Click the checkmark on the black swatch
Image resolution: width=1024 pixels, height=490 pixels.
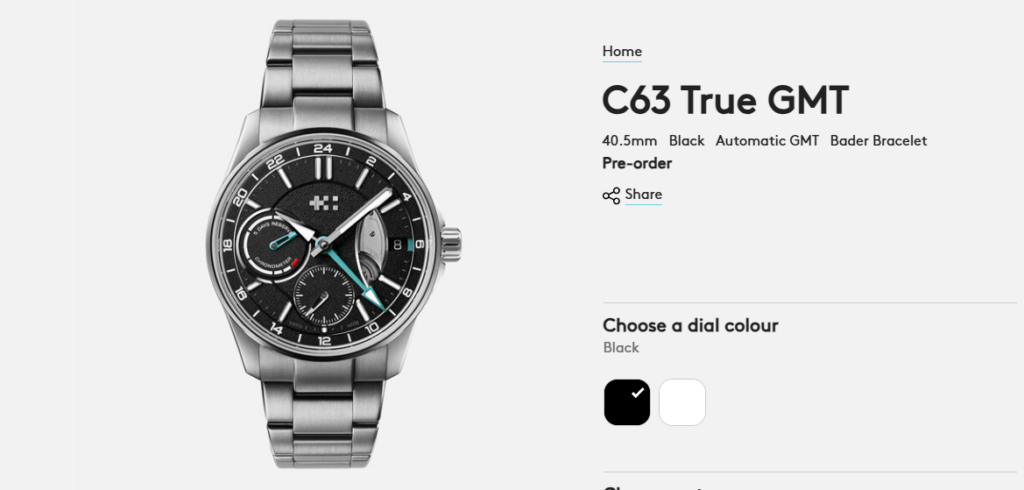pos(637,393)
